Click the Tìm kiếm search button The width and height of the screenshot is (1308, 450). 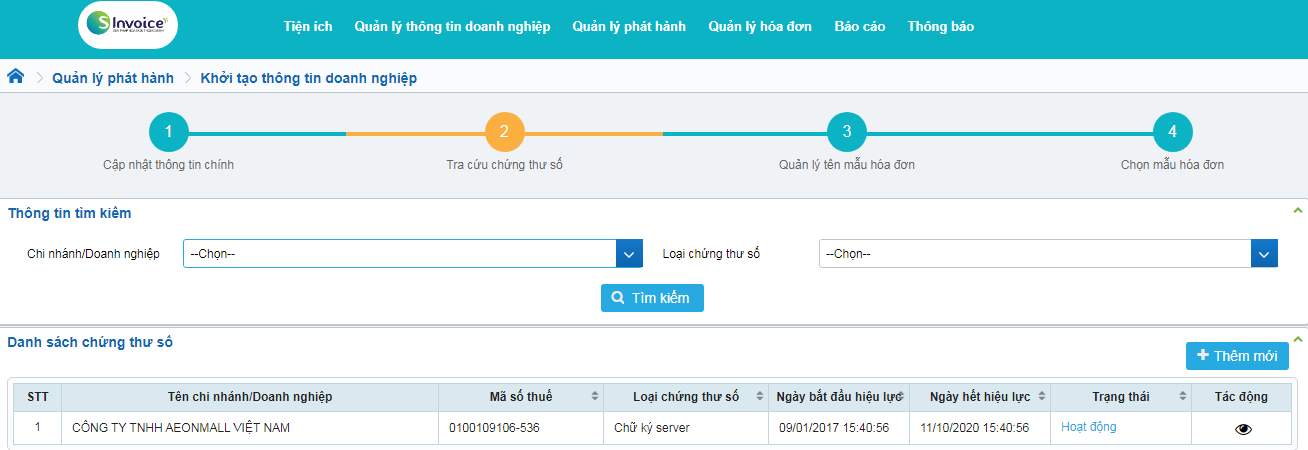(x=652, y=298)
